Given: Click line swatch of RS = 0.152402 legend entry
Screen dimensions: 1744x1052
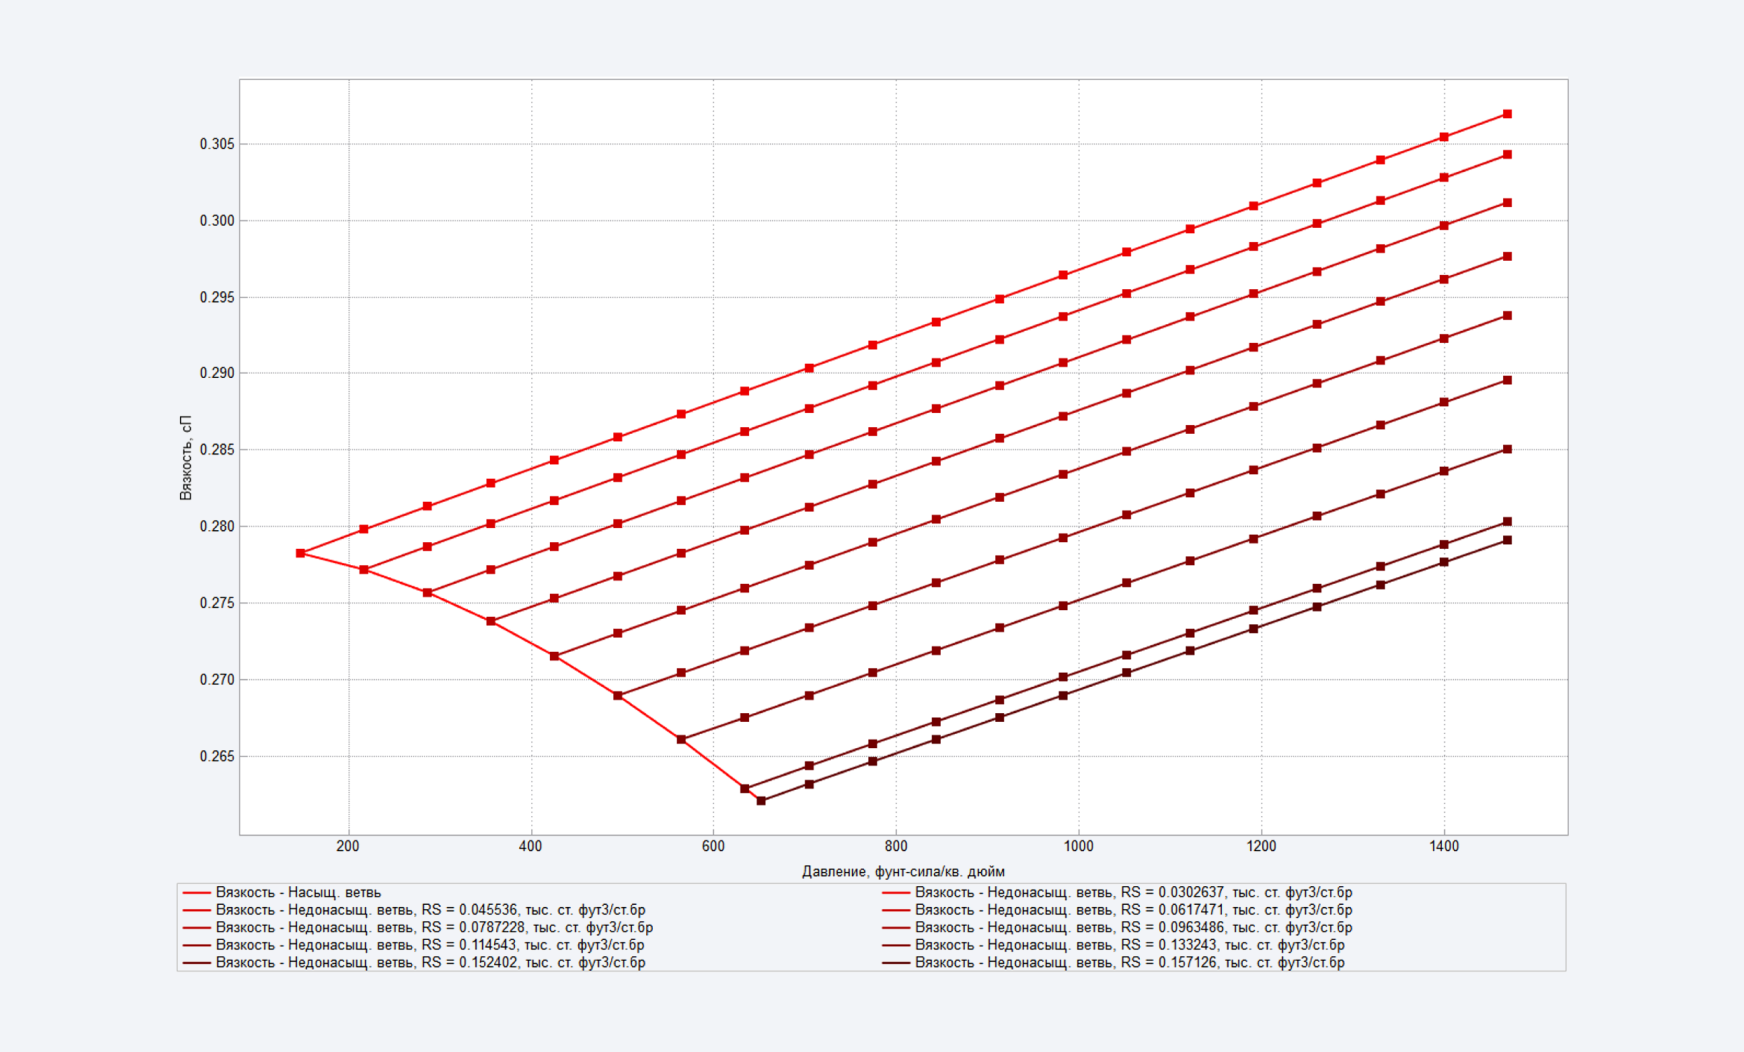Looking at the screenshot, I should click(x=197, y=963).
